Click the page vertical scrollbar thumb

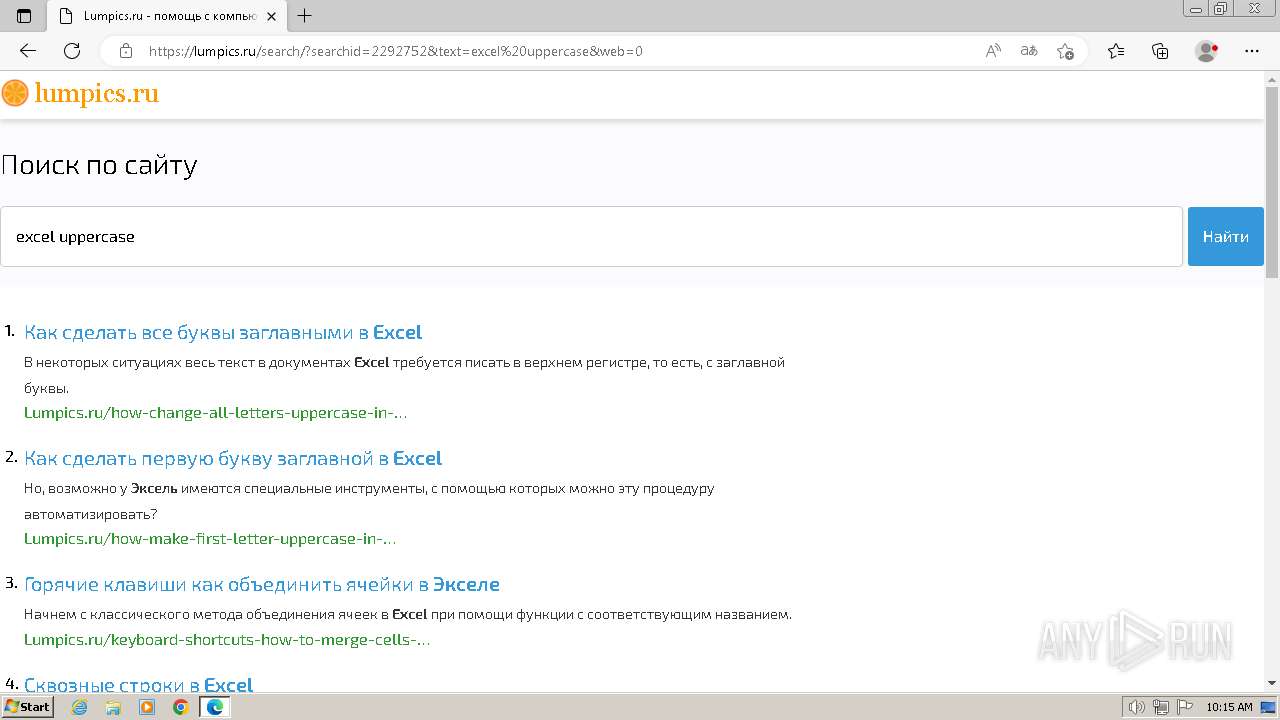[x=1272, y=182]
